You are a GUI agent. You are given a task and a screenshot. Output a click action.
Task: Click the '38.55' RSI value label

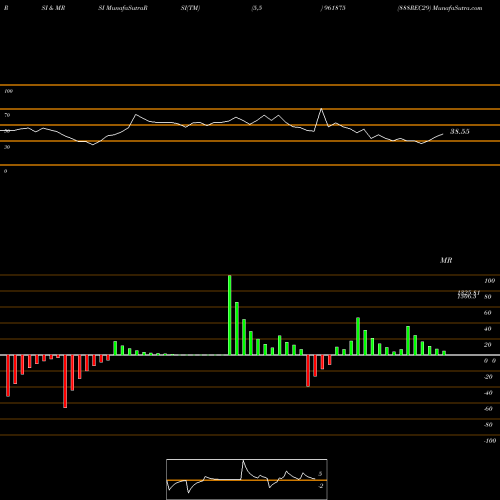(x=460, y=131)
